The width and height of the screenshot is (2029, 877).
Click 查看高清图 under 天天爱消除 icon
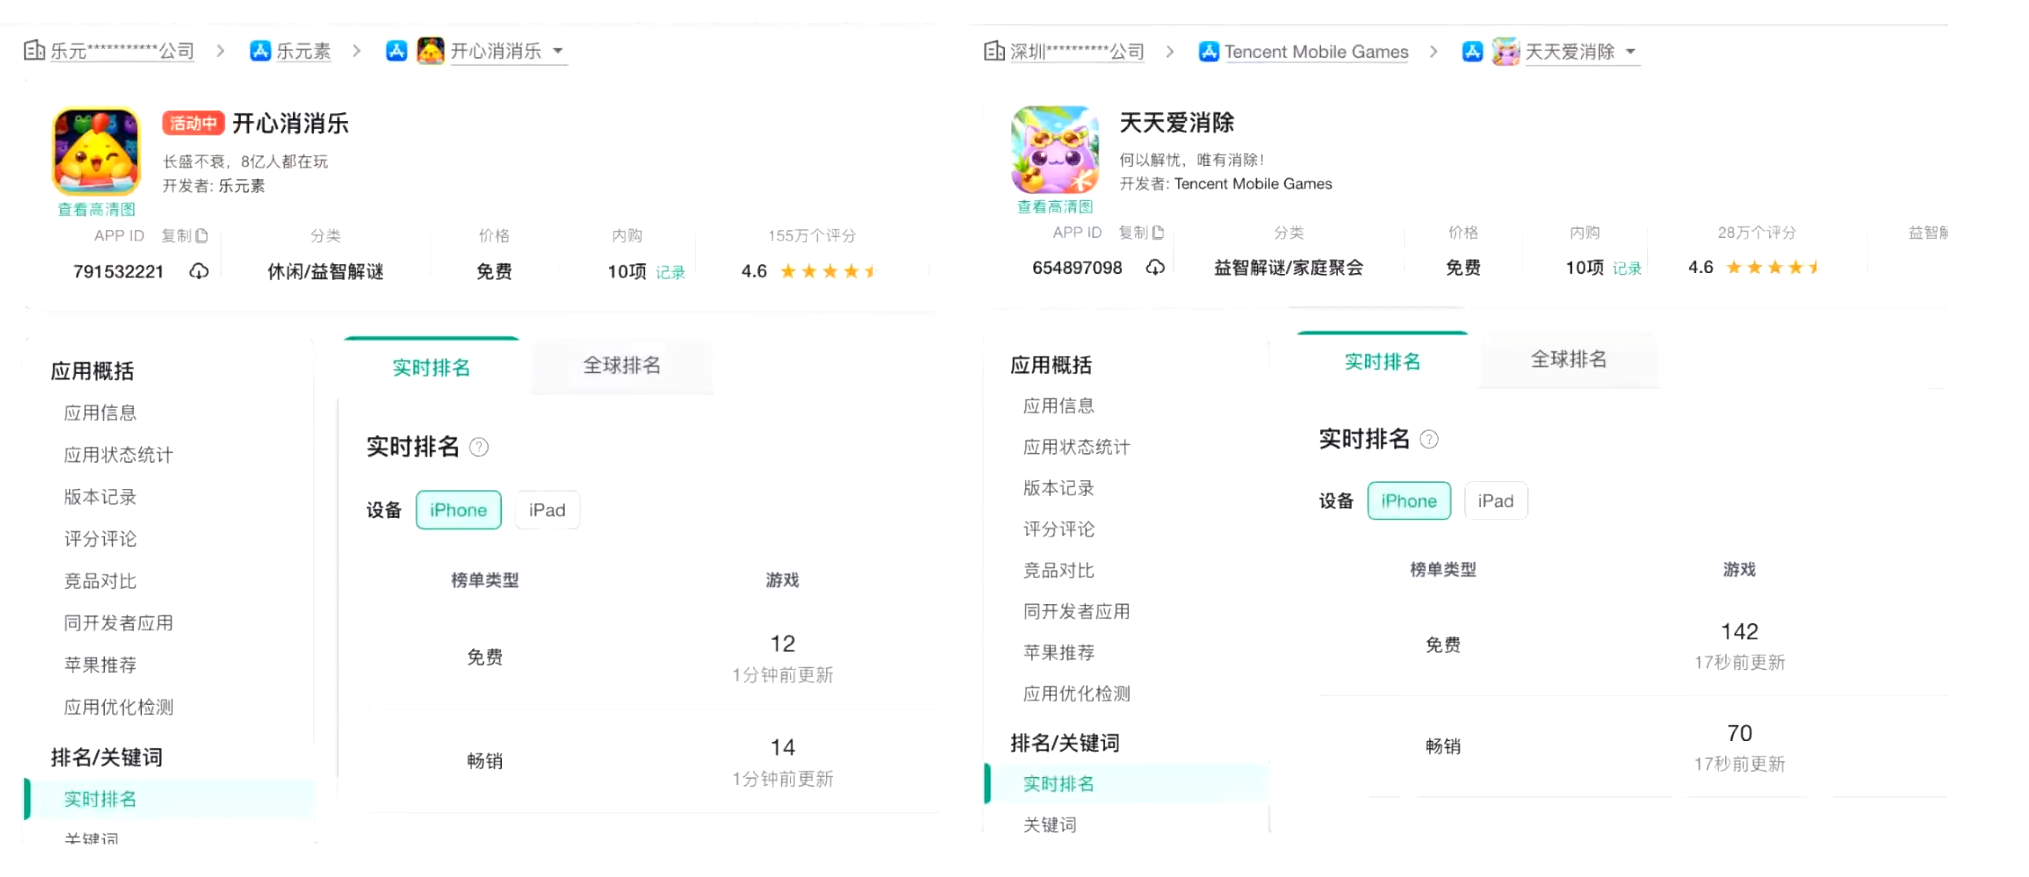click(x=1055, y=207)
